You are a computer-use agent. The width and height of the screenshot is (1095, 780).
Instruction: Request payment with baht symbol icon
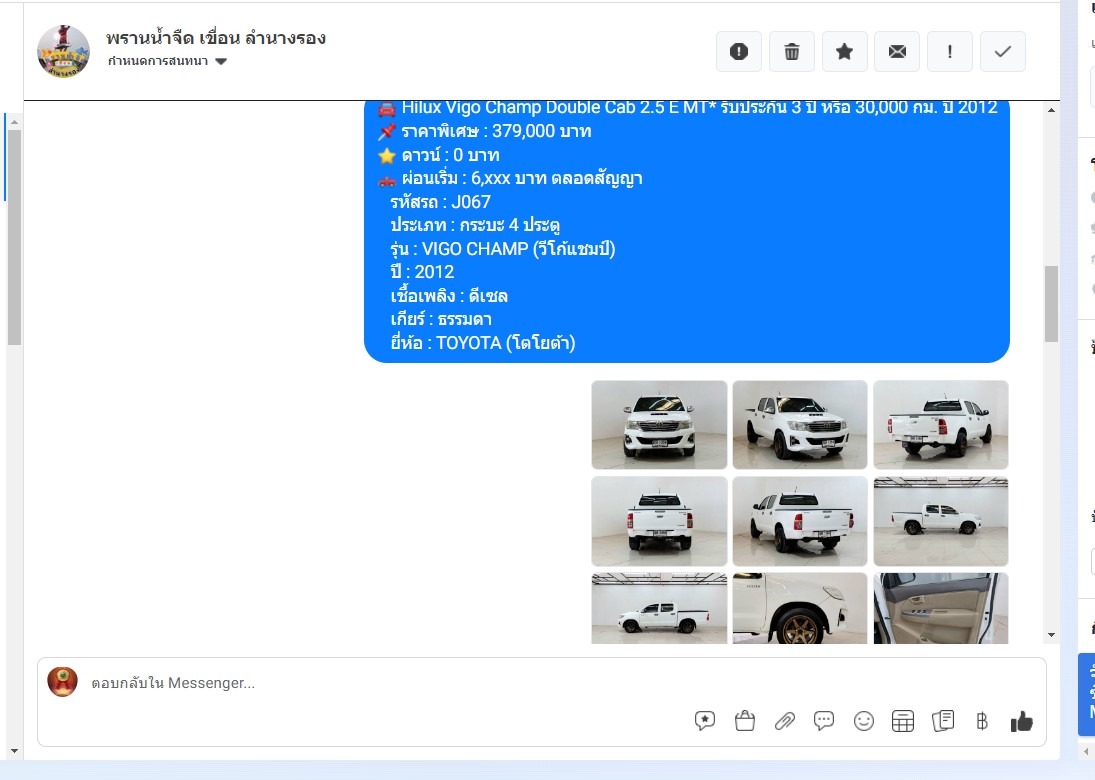[982, 721]
